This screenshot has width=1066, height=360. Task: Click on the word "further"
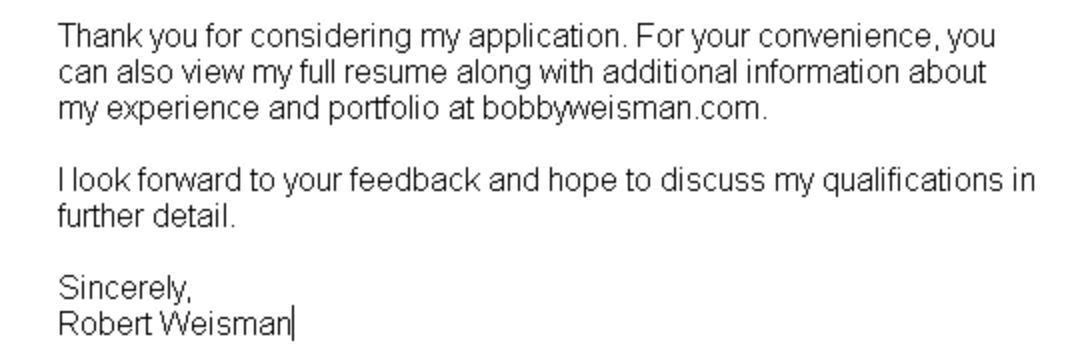pyautogui.click(x=101, y=217)
